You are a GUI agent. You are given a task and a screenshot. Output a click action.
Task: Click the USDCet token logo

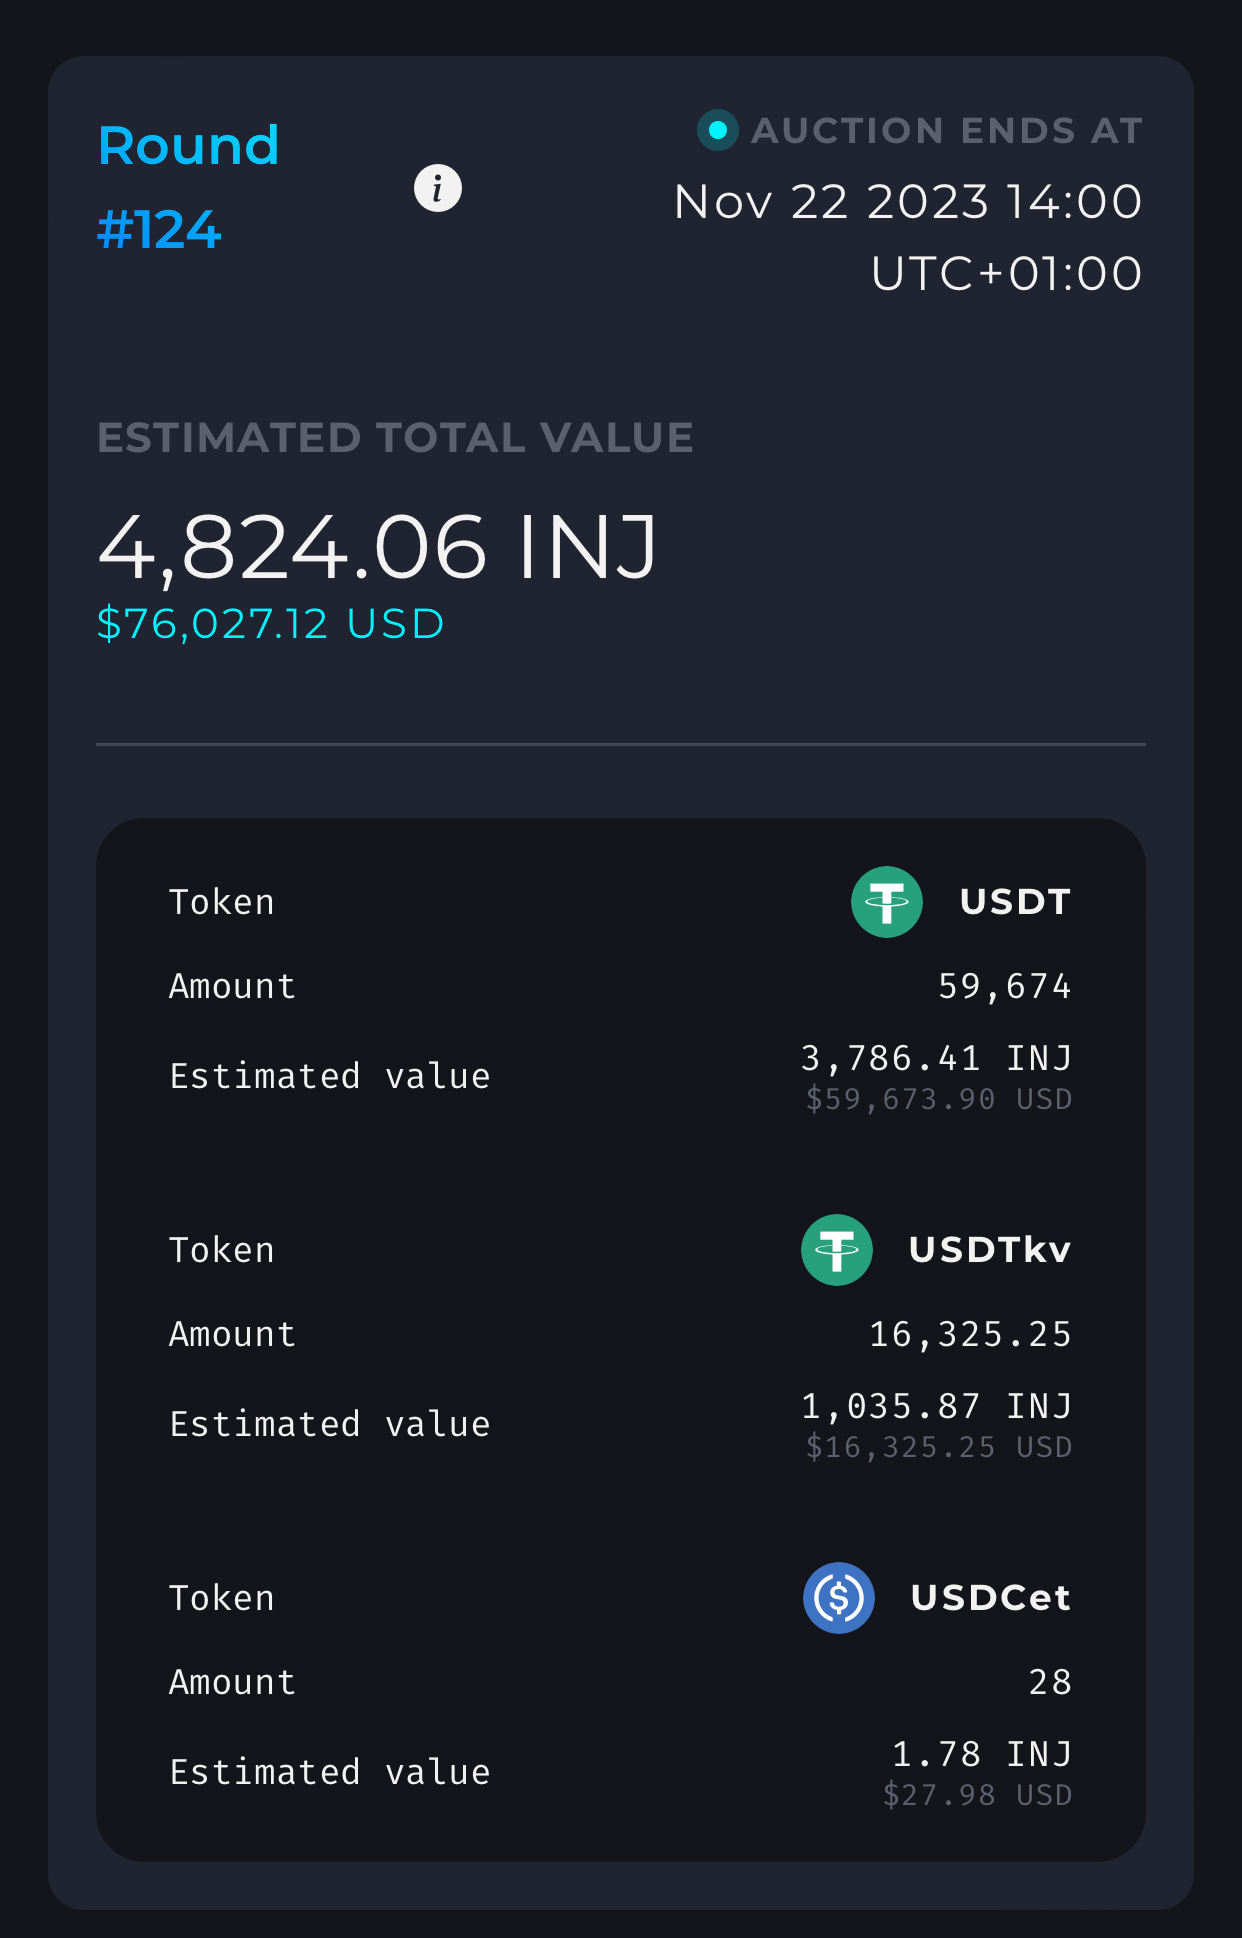pyautogui.click(x=838, y=1598)
